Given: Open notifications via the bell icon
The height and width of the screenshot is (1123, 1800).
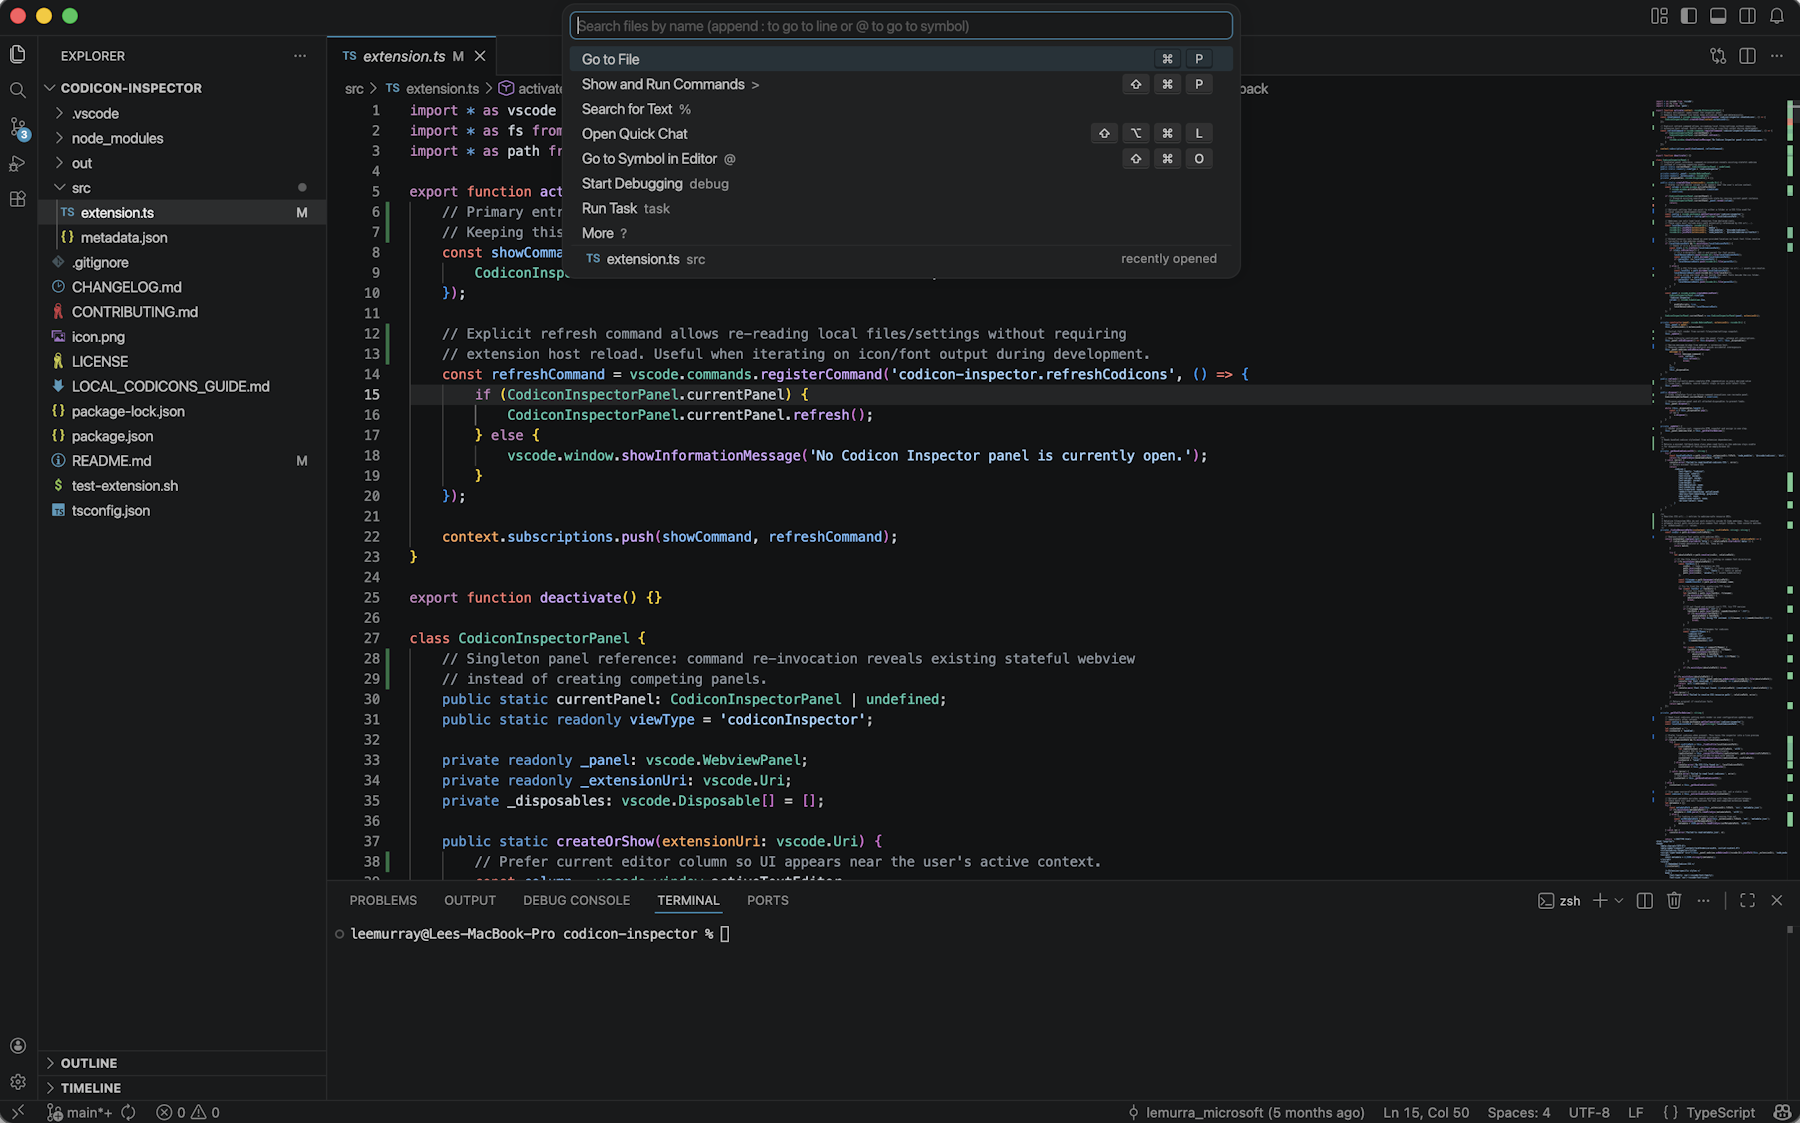Looking at the screenshot, I should click(x=1776, y=16).
